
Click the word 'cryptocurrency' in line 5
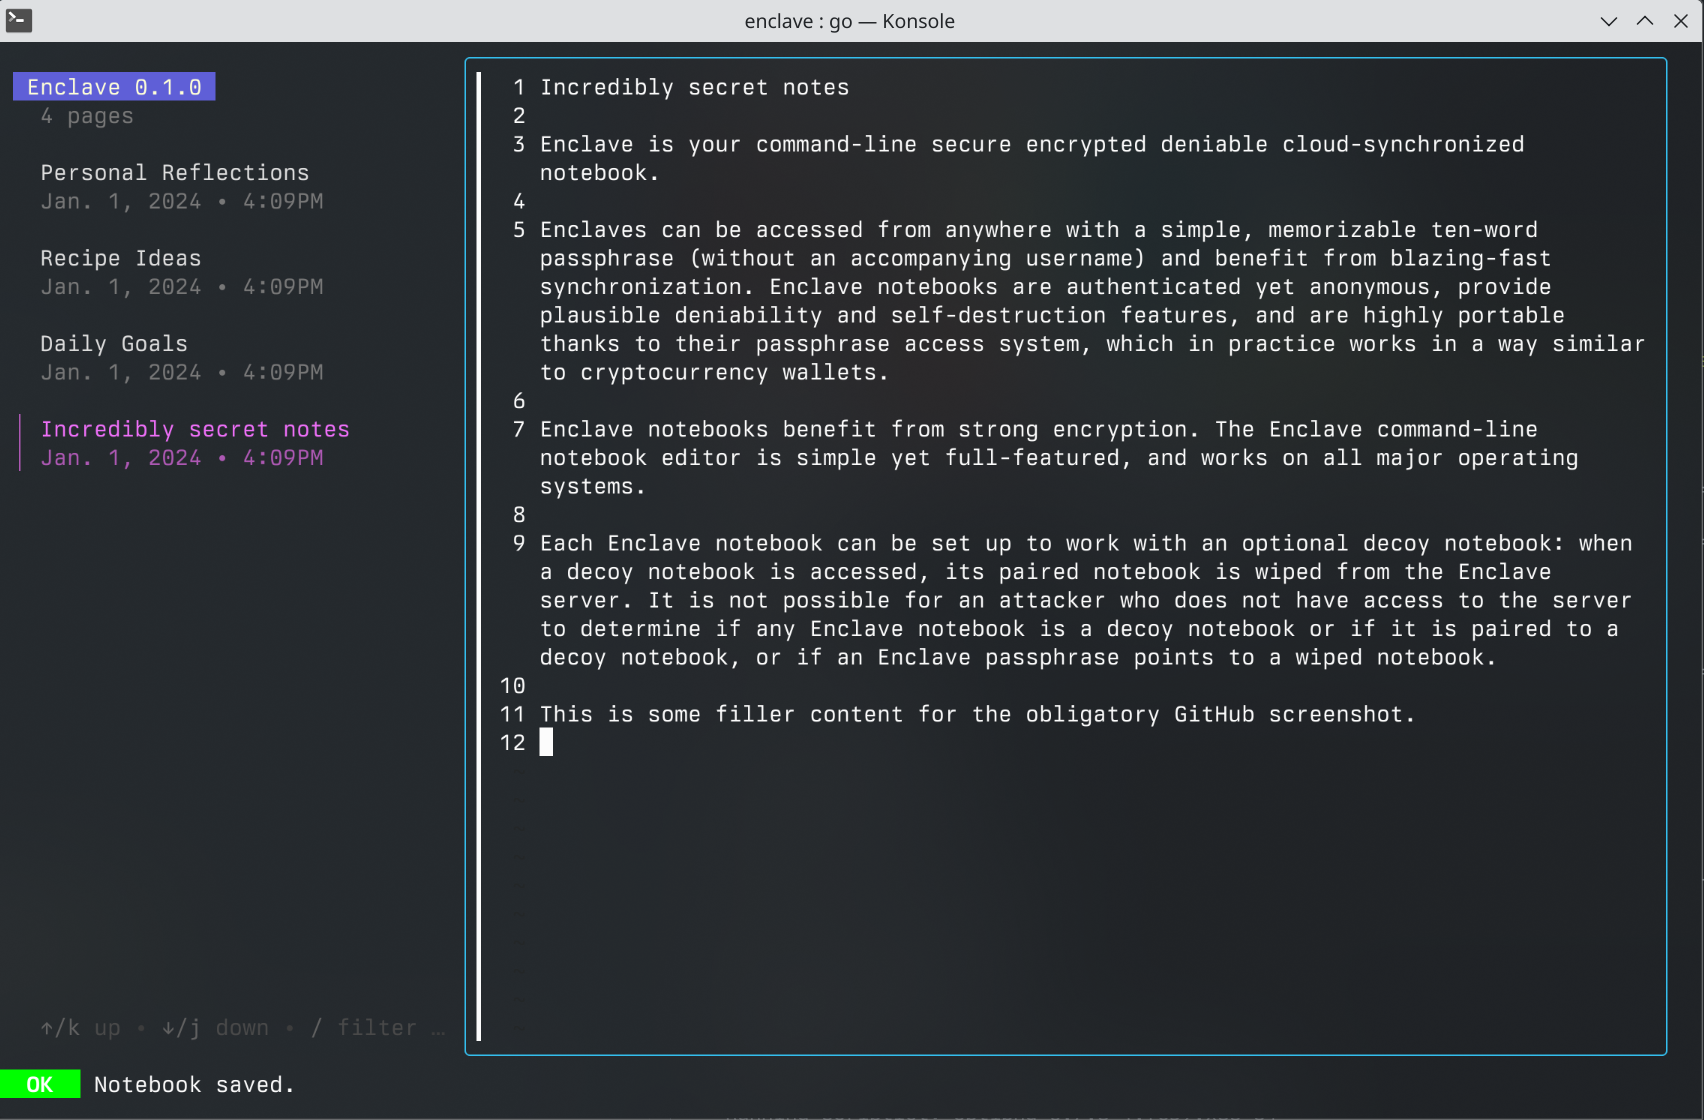(x=674, y=373)
